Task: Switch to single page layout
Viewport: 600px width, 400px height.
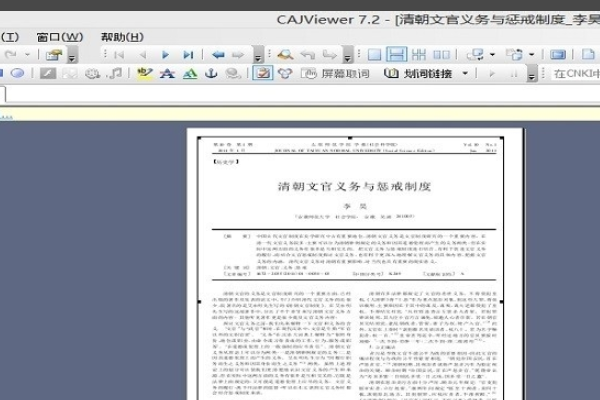Action: tap(374, 55)
